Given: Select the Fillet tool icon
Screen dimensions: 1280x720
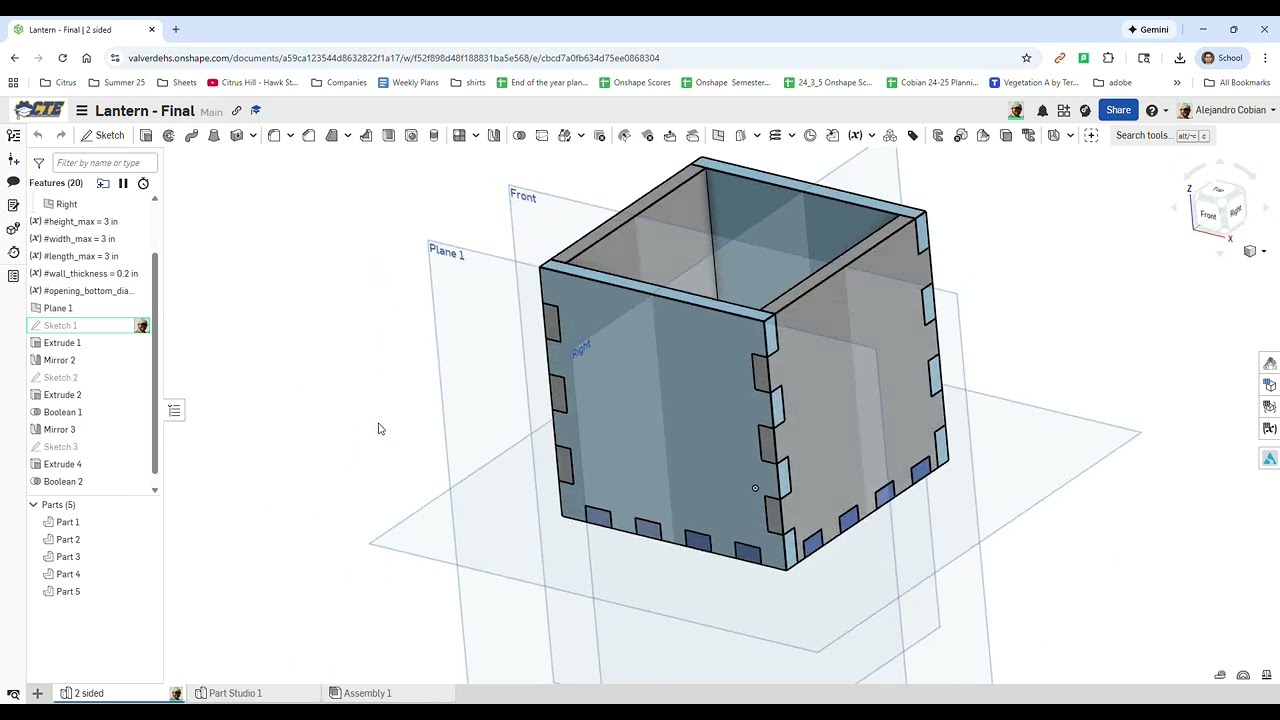Looking at the screenshot, I should click(274, 135).
